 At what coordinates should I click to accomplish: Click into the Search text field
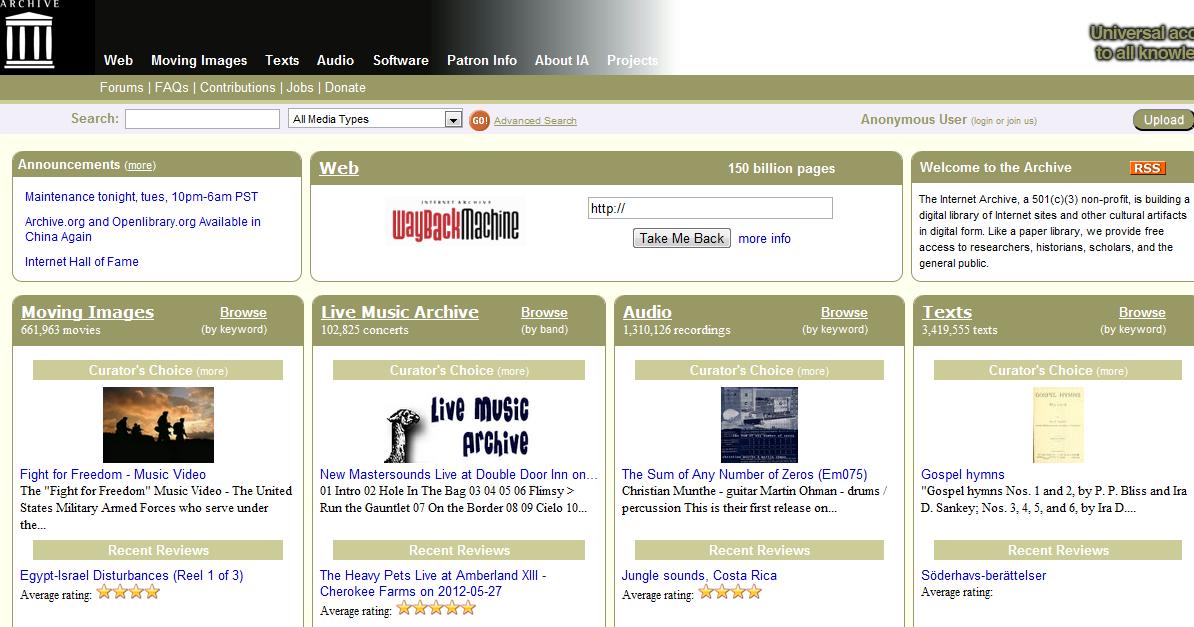203,119
